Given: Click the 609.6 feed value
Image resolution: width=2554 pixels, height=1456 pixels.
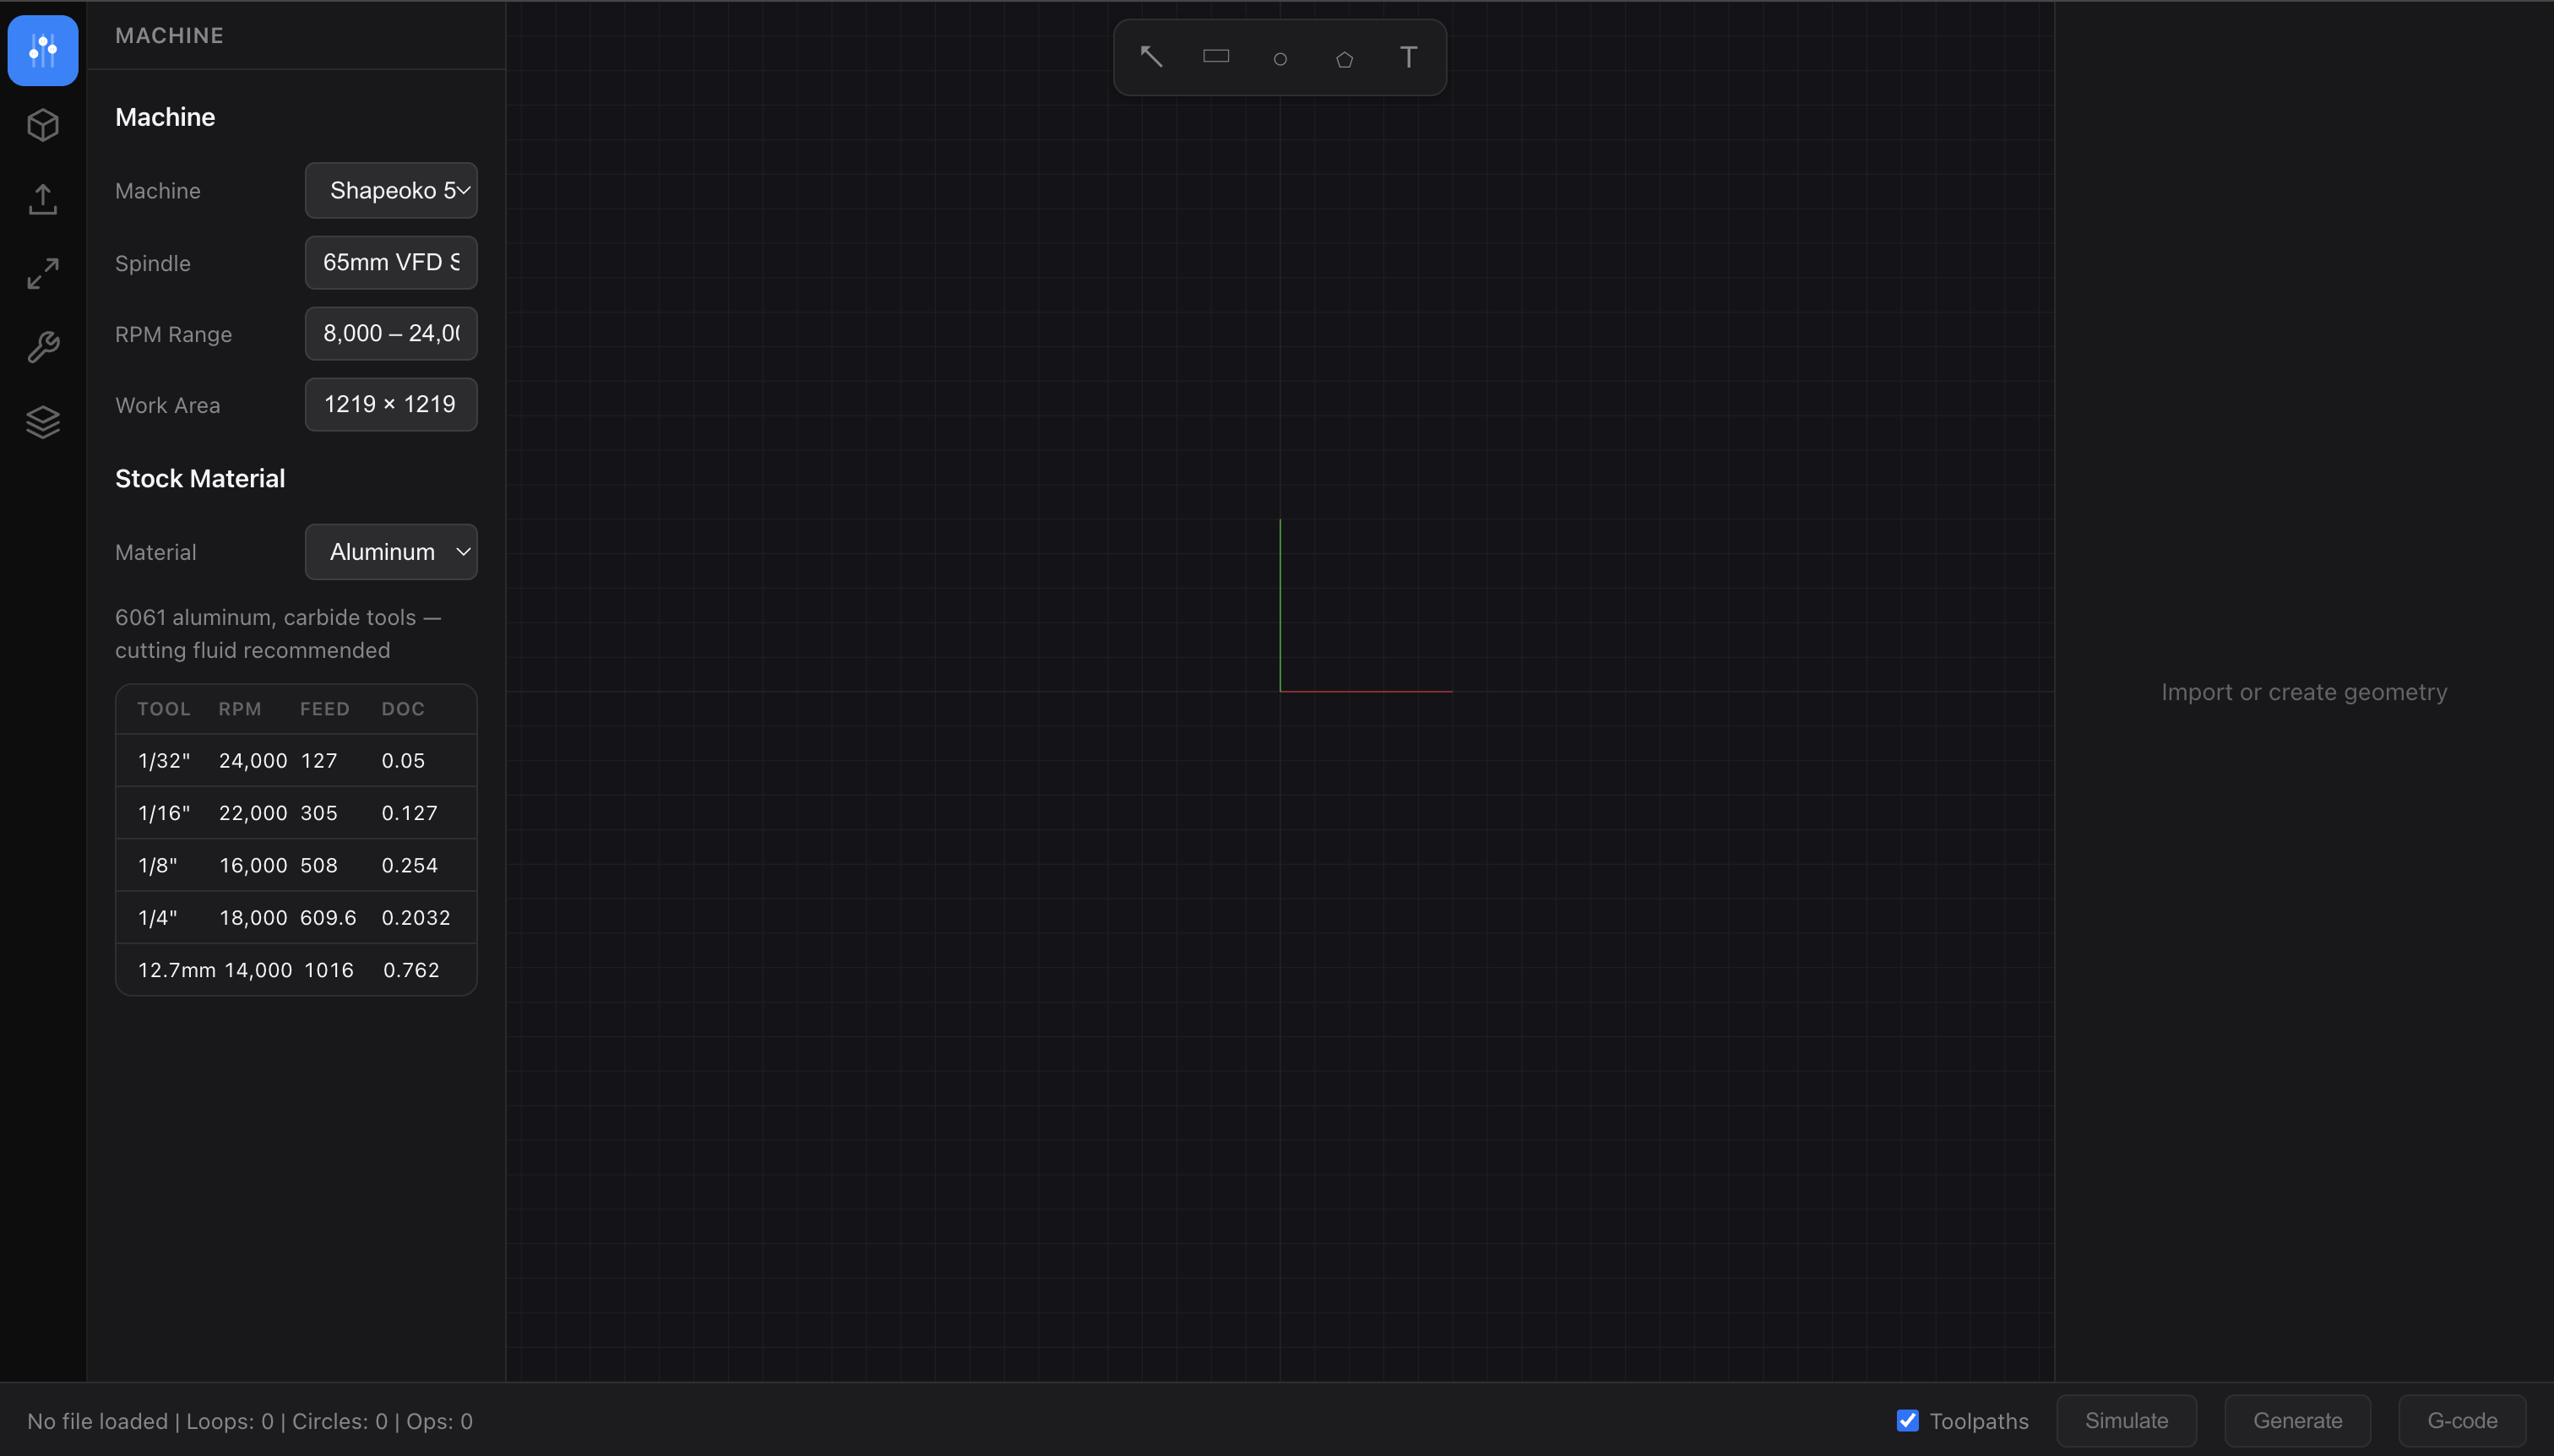Looking at the screenshot, I should coord(328,917).
